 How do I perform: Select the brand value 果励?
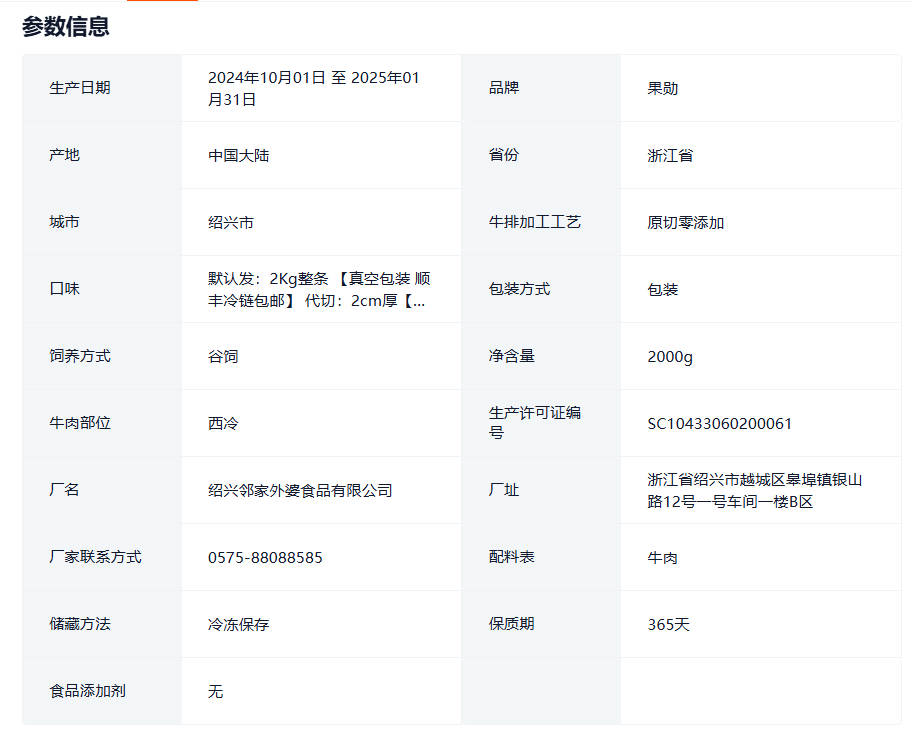[662, 88]
